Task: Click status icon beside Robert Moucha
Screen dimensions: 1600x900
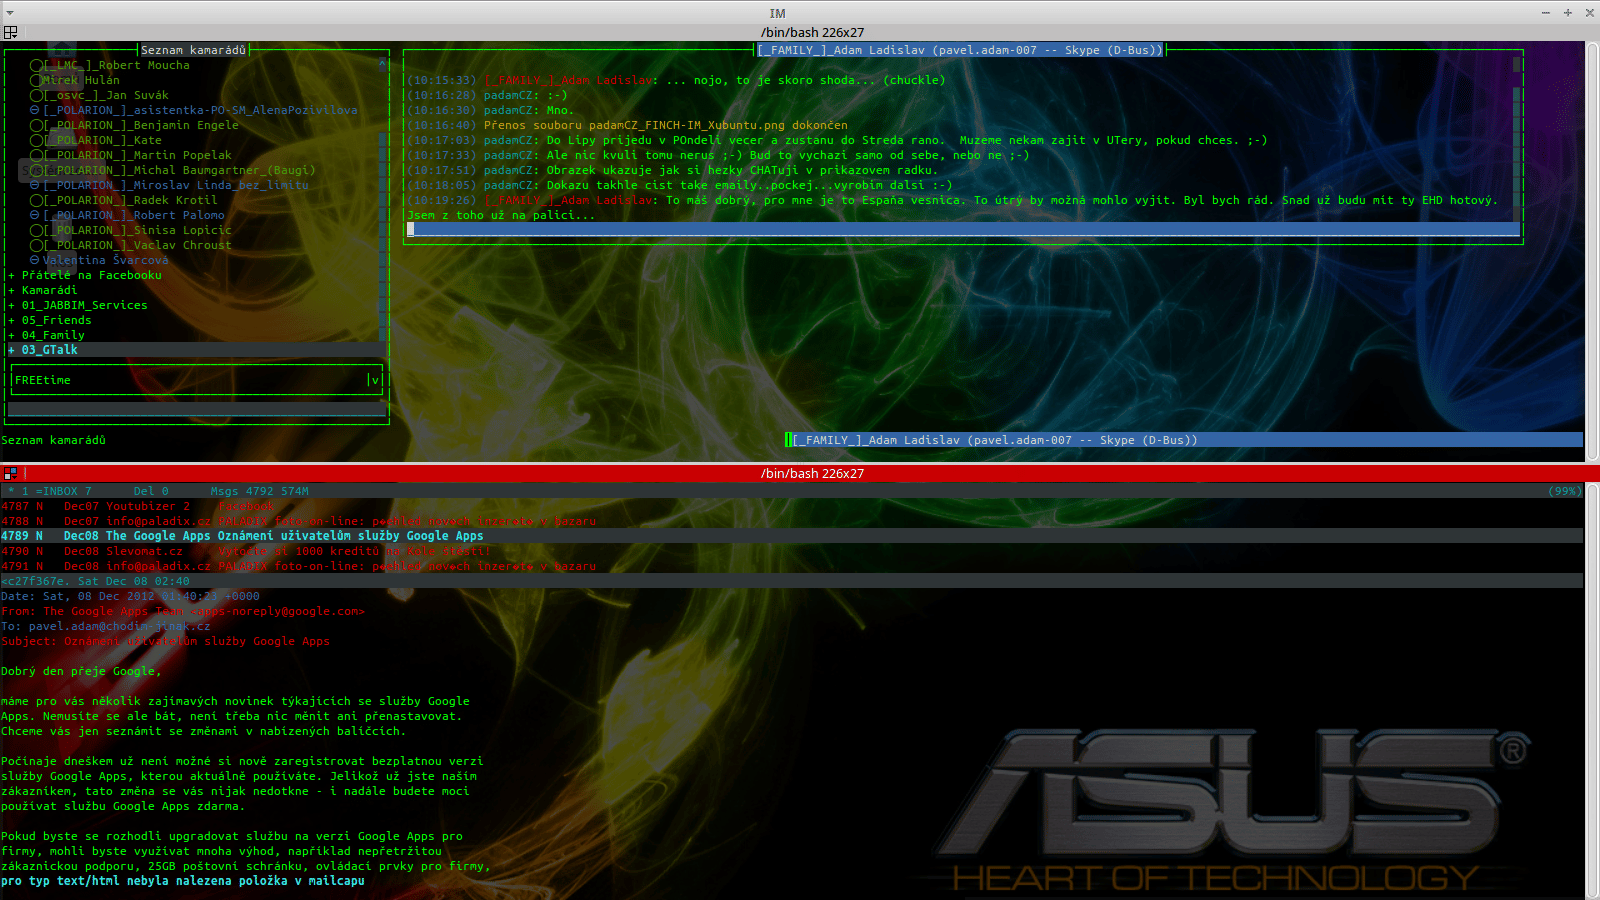Action: pyautogui.click(x=36, y=66)
